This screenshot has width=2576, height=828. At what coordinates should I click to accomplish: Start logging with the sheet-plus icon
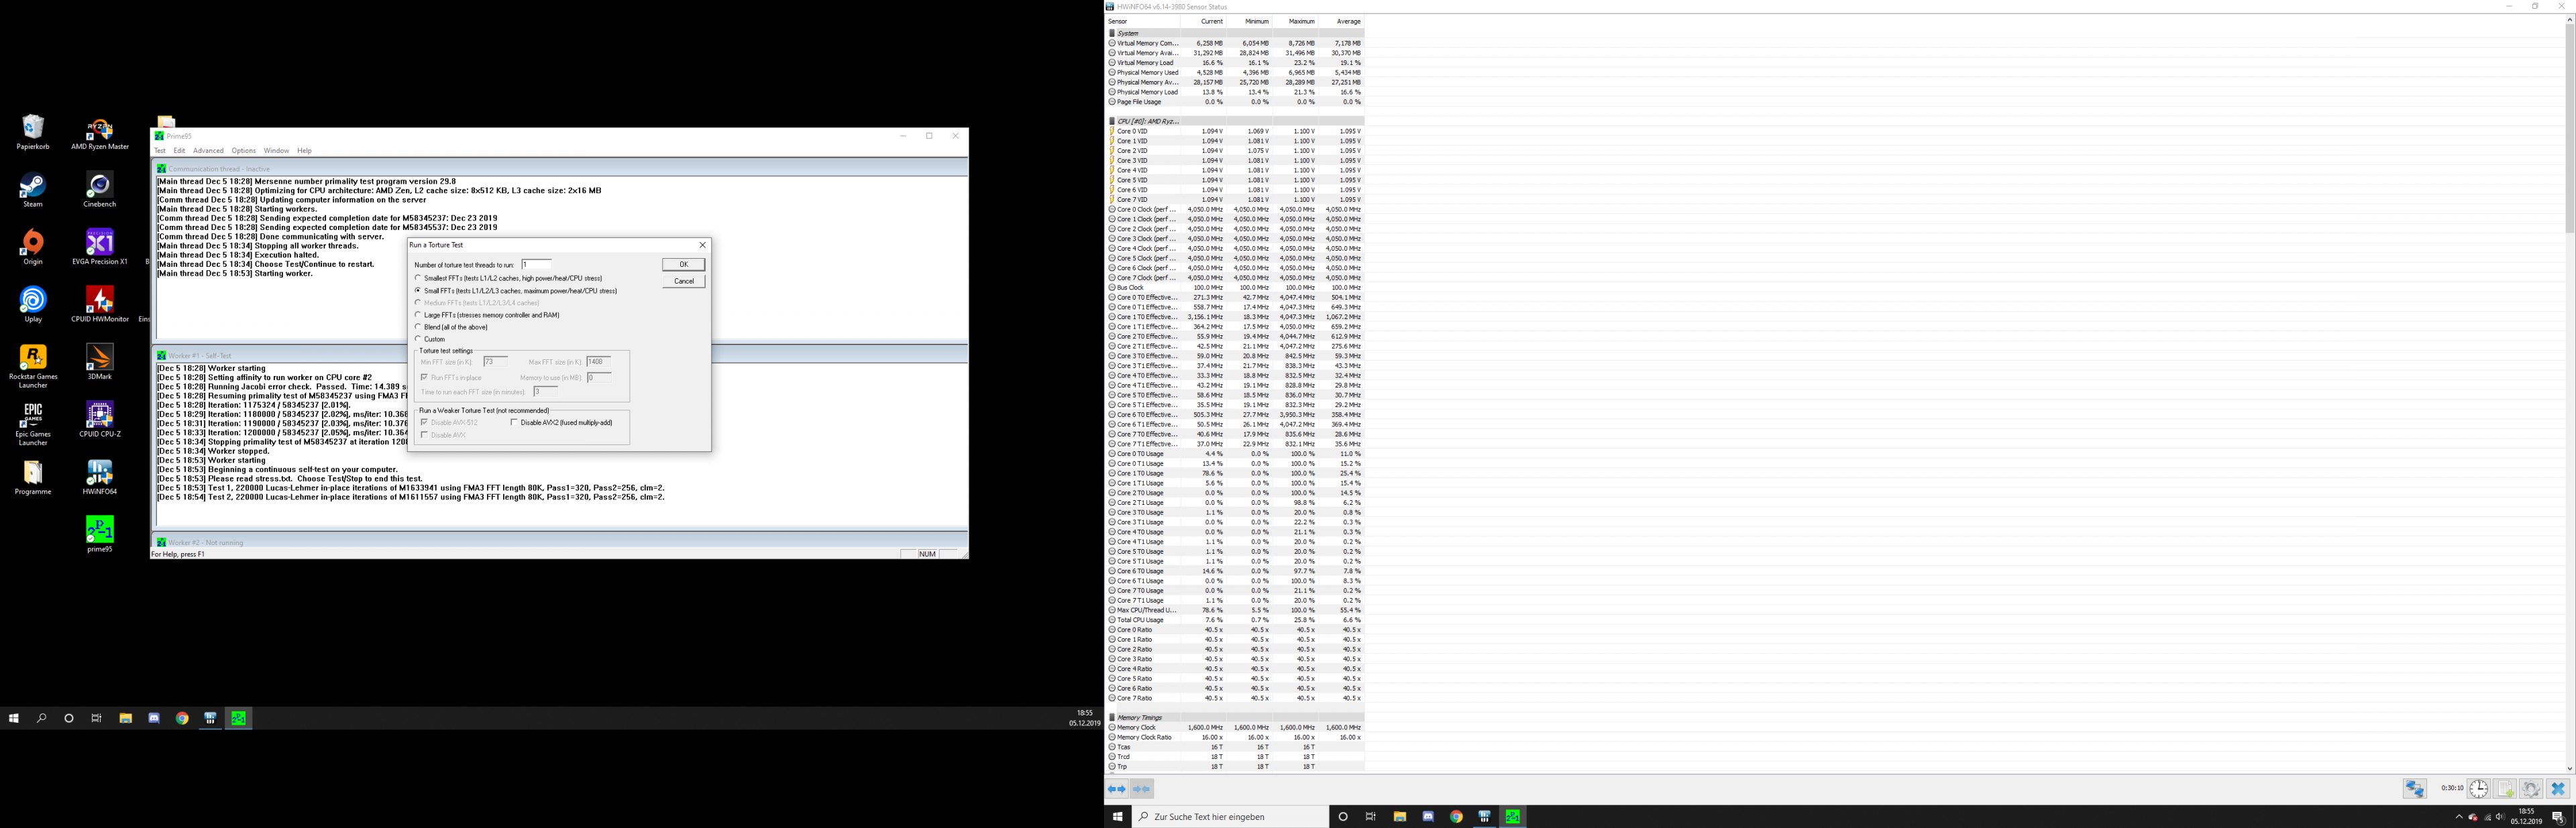coord(2504,789)
